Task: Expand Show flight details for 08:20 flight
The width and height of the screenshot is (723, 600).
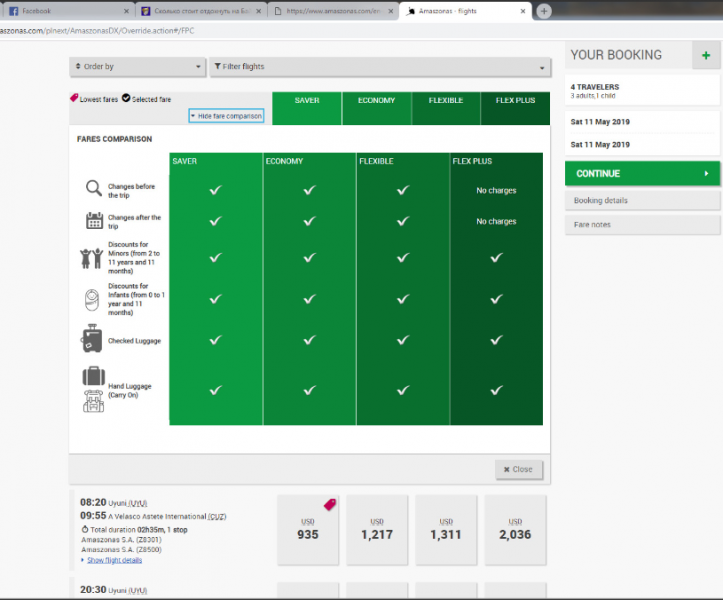Action: [114, 560]
